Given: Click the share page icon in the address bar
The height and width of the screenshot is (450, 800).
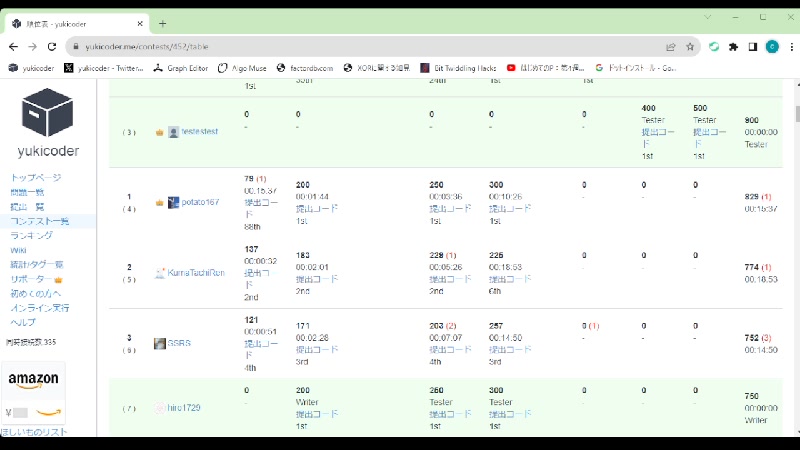Looking at the screenshot, I should click(x=670, y=46).
